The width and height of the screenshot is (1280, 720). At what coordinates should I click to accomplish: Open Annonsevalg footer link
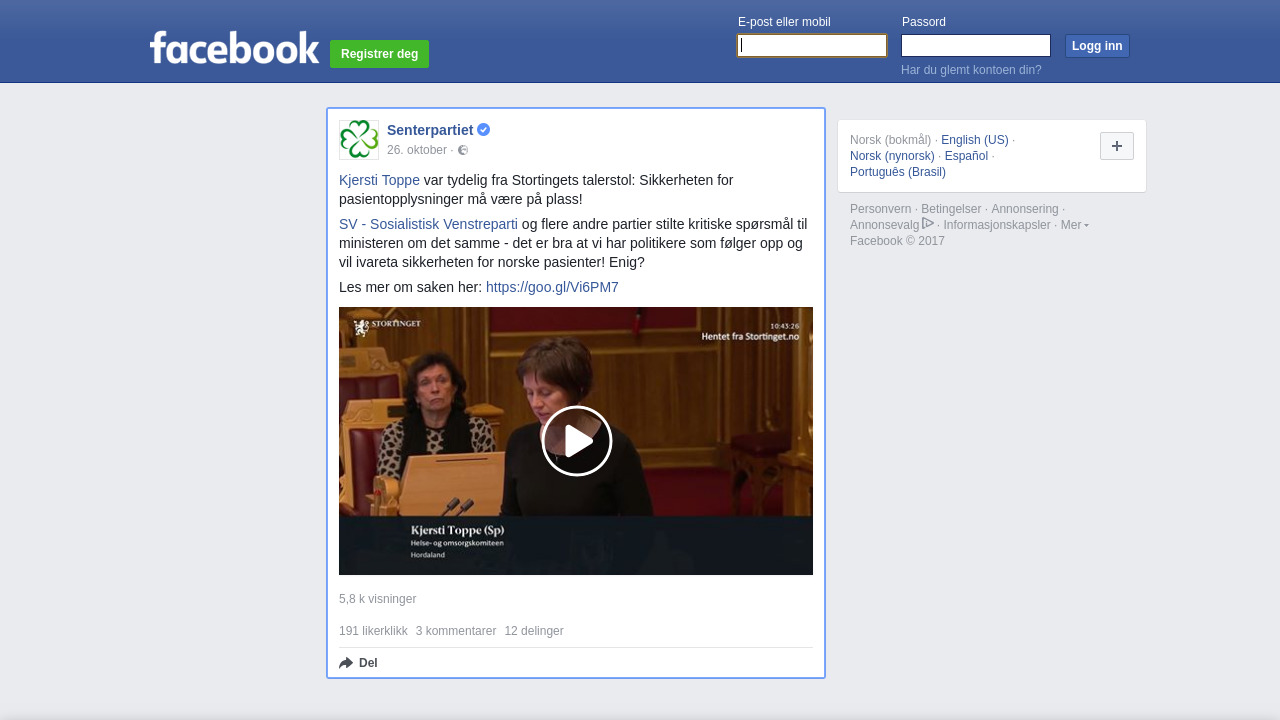[884, 225]
